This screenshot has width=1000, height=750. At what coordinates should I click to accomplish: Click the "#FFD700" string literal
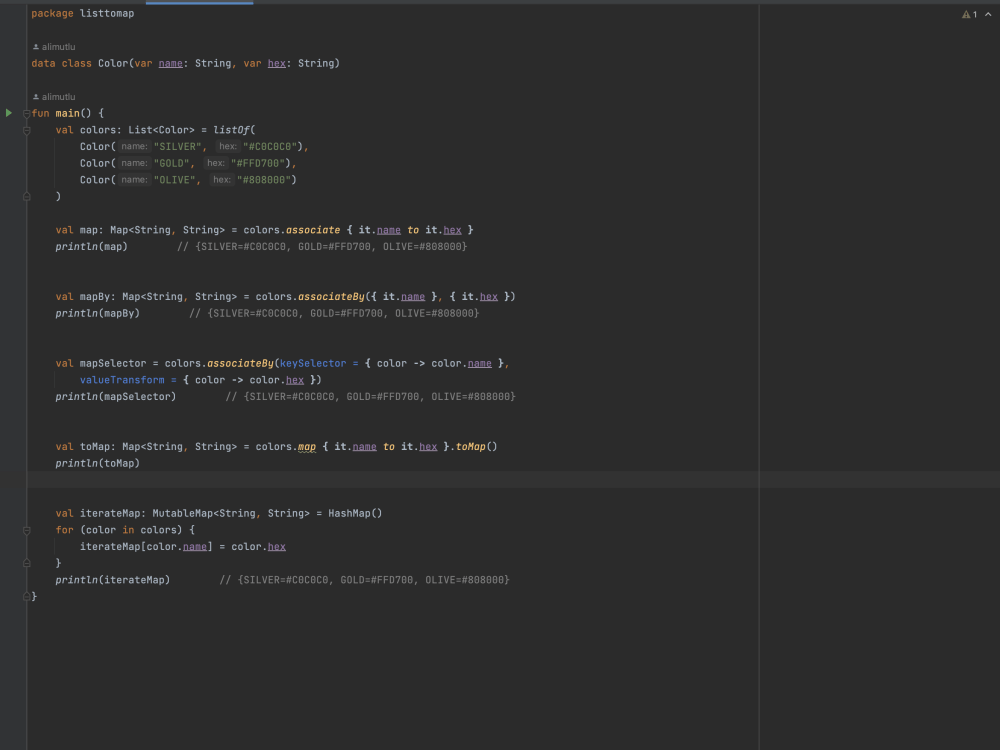coord(258,163)
